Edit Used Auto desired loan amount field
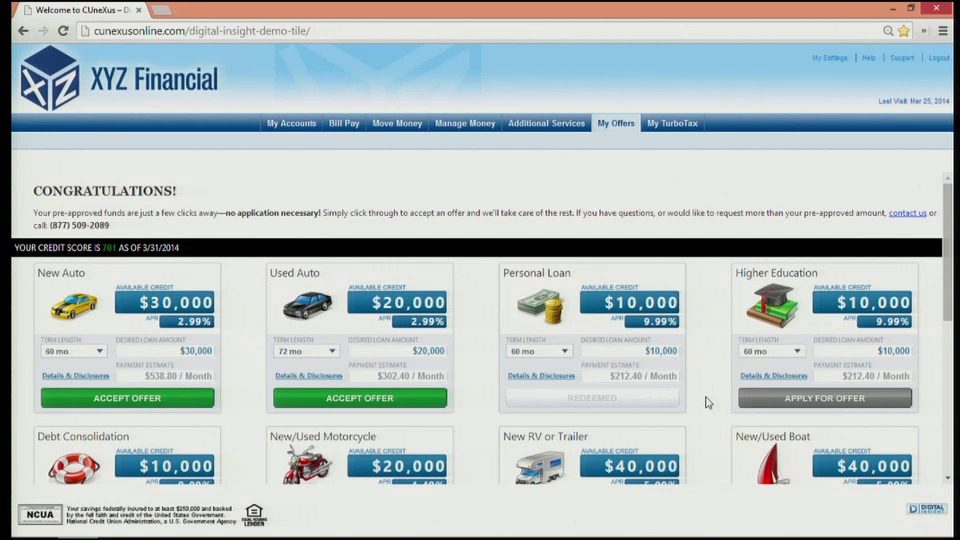 397,351
